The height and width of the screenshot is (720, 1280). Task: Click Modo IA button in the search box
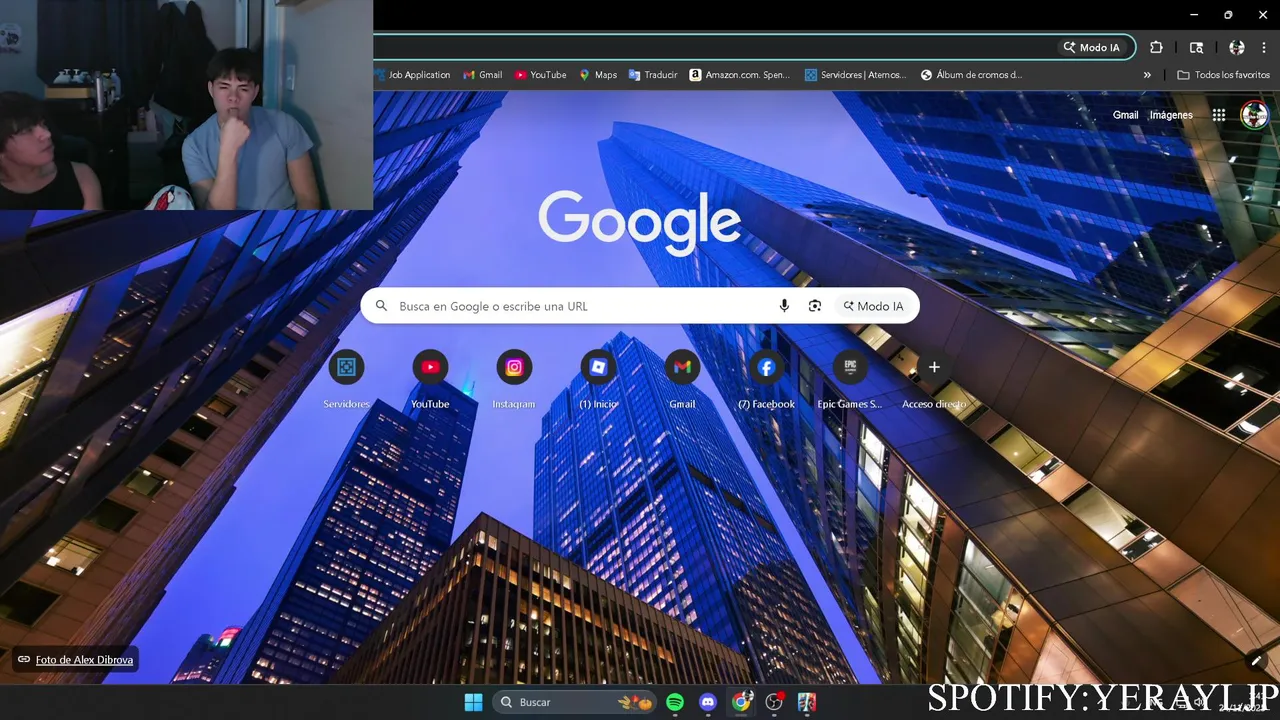(x=873, y=306)
